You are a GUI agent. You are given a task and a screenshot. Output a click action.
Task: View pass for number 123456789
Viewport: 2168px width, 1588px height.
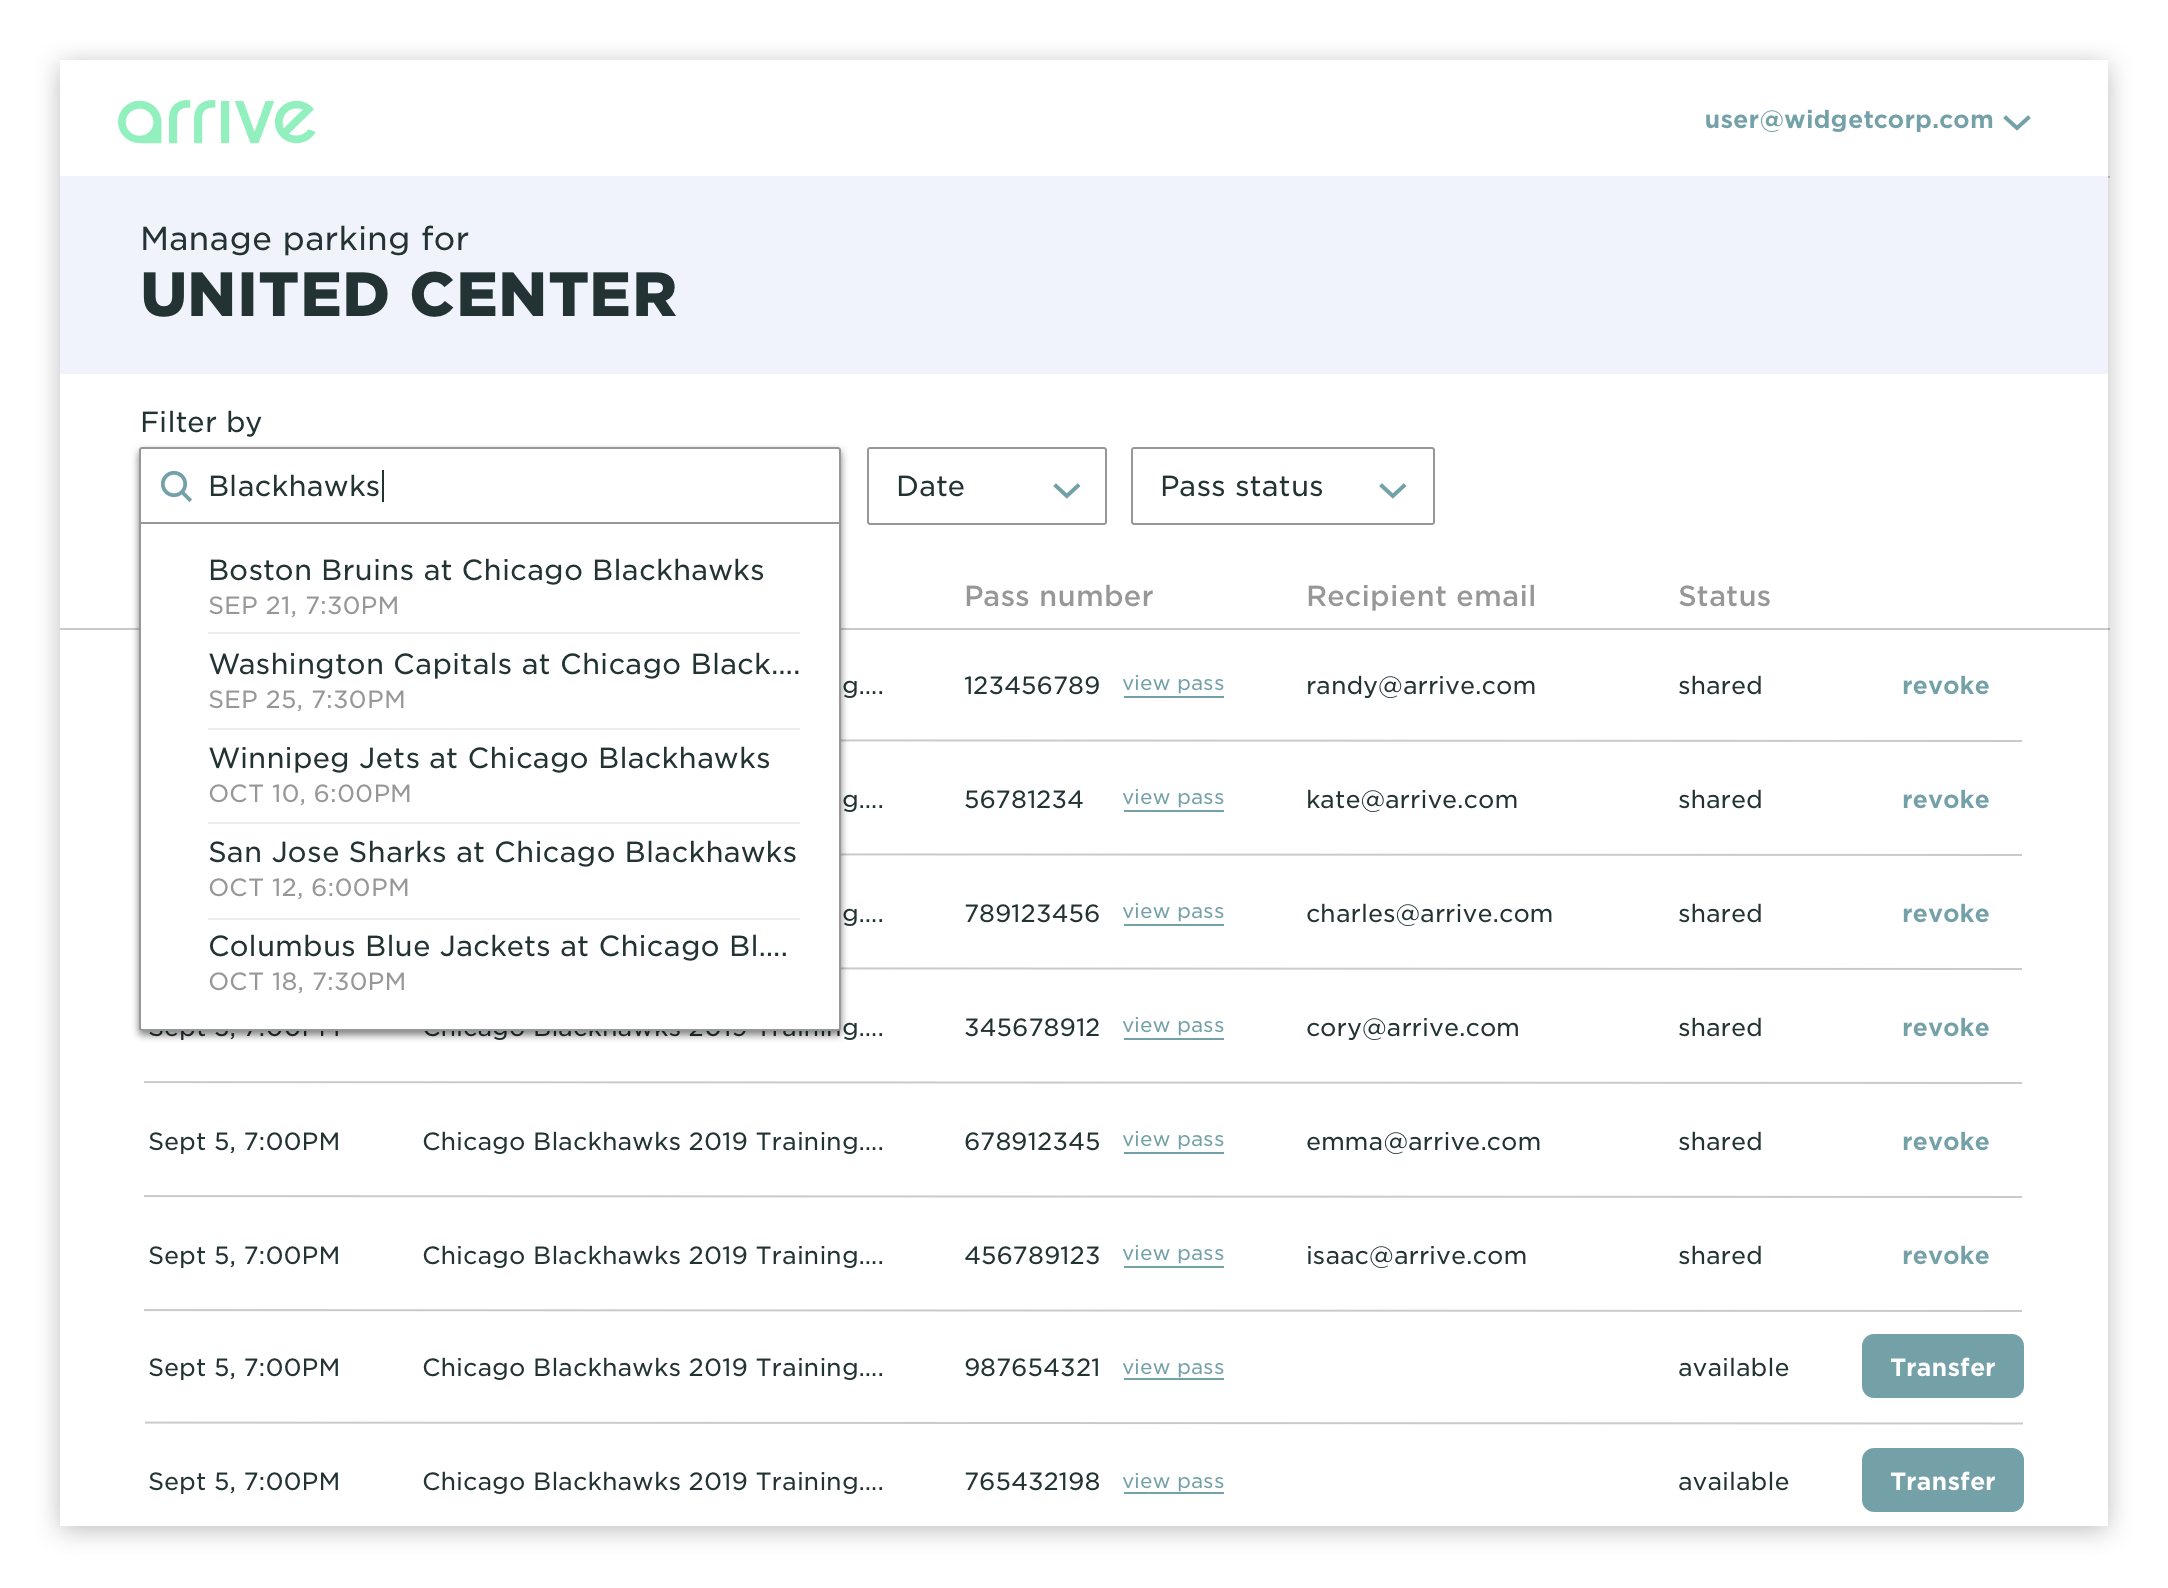[1173, 685]
